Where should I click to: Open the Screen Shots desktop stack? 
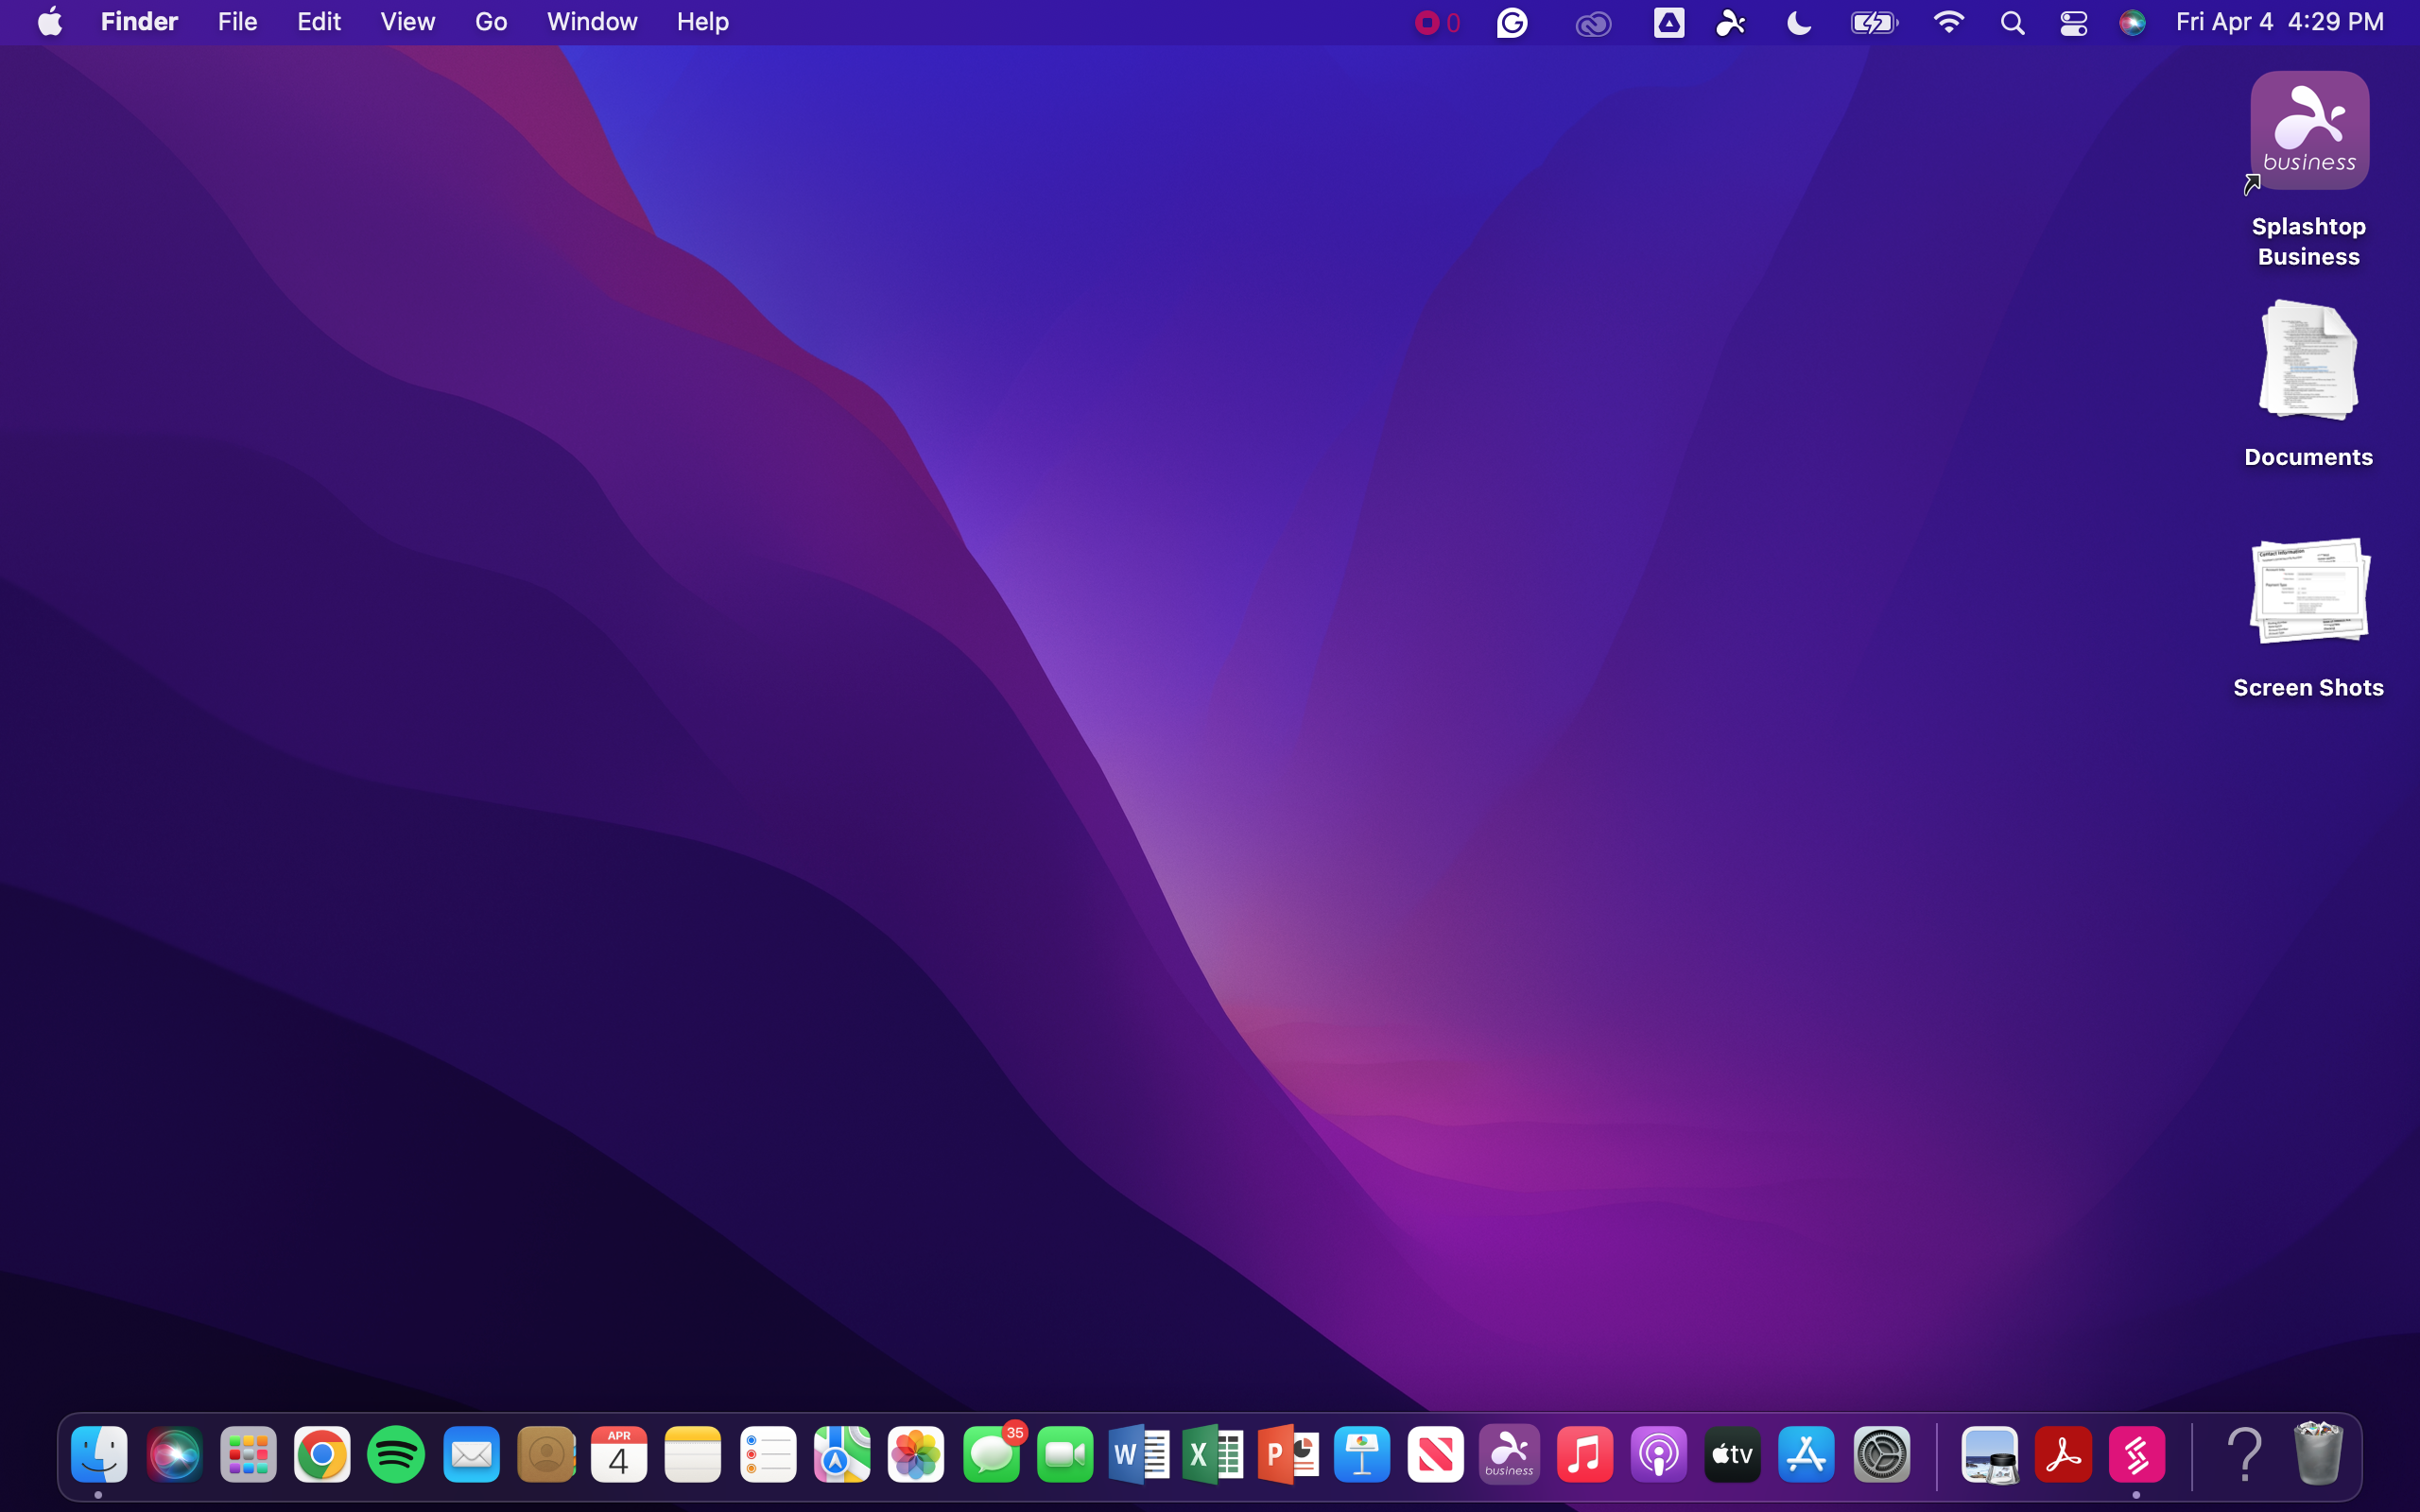tap(2308, 592)
